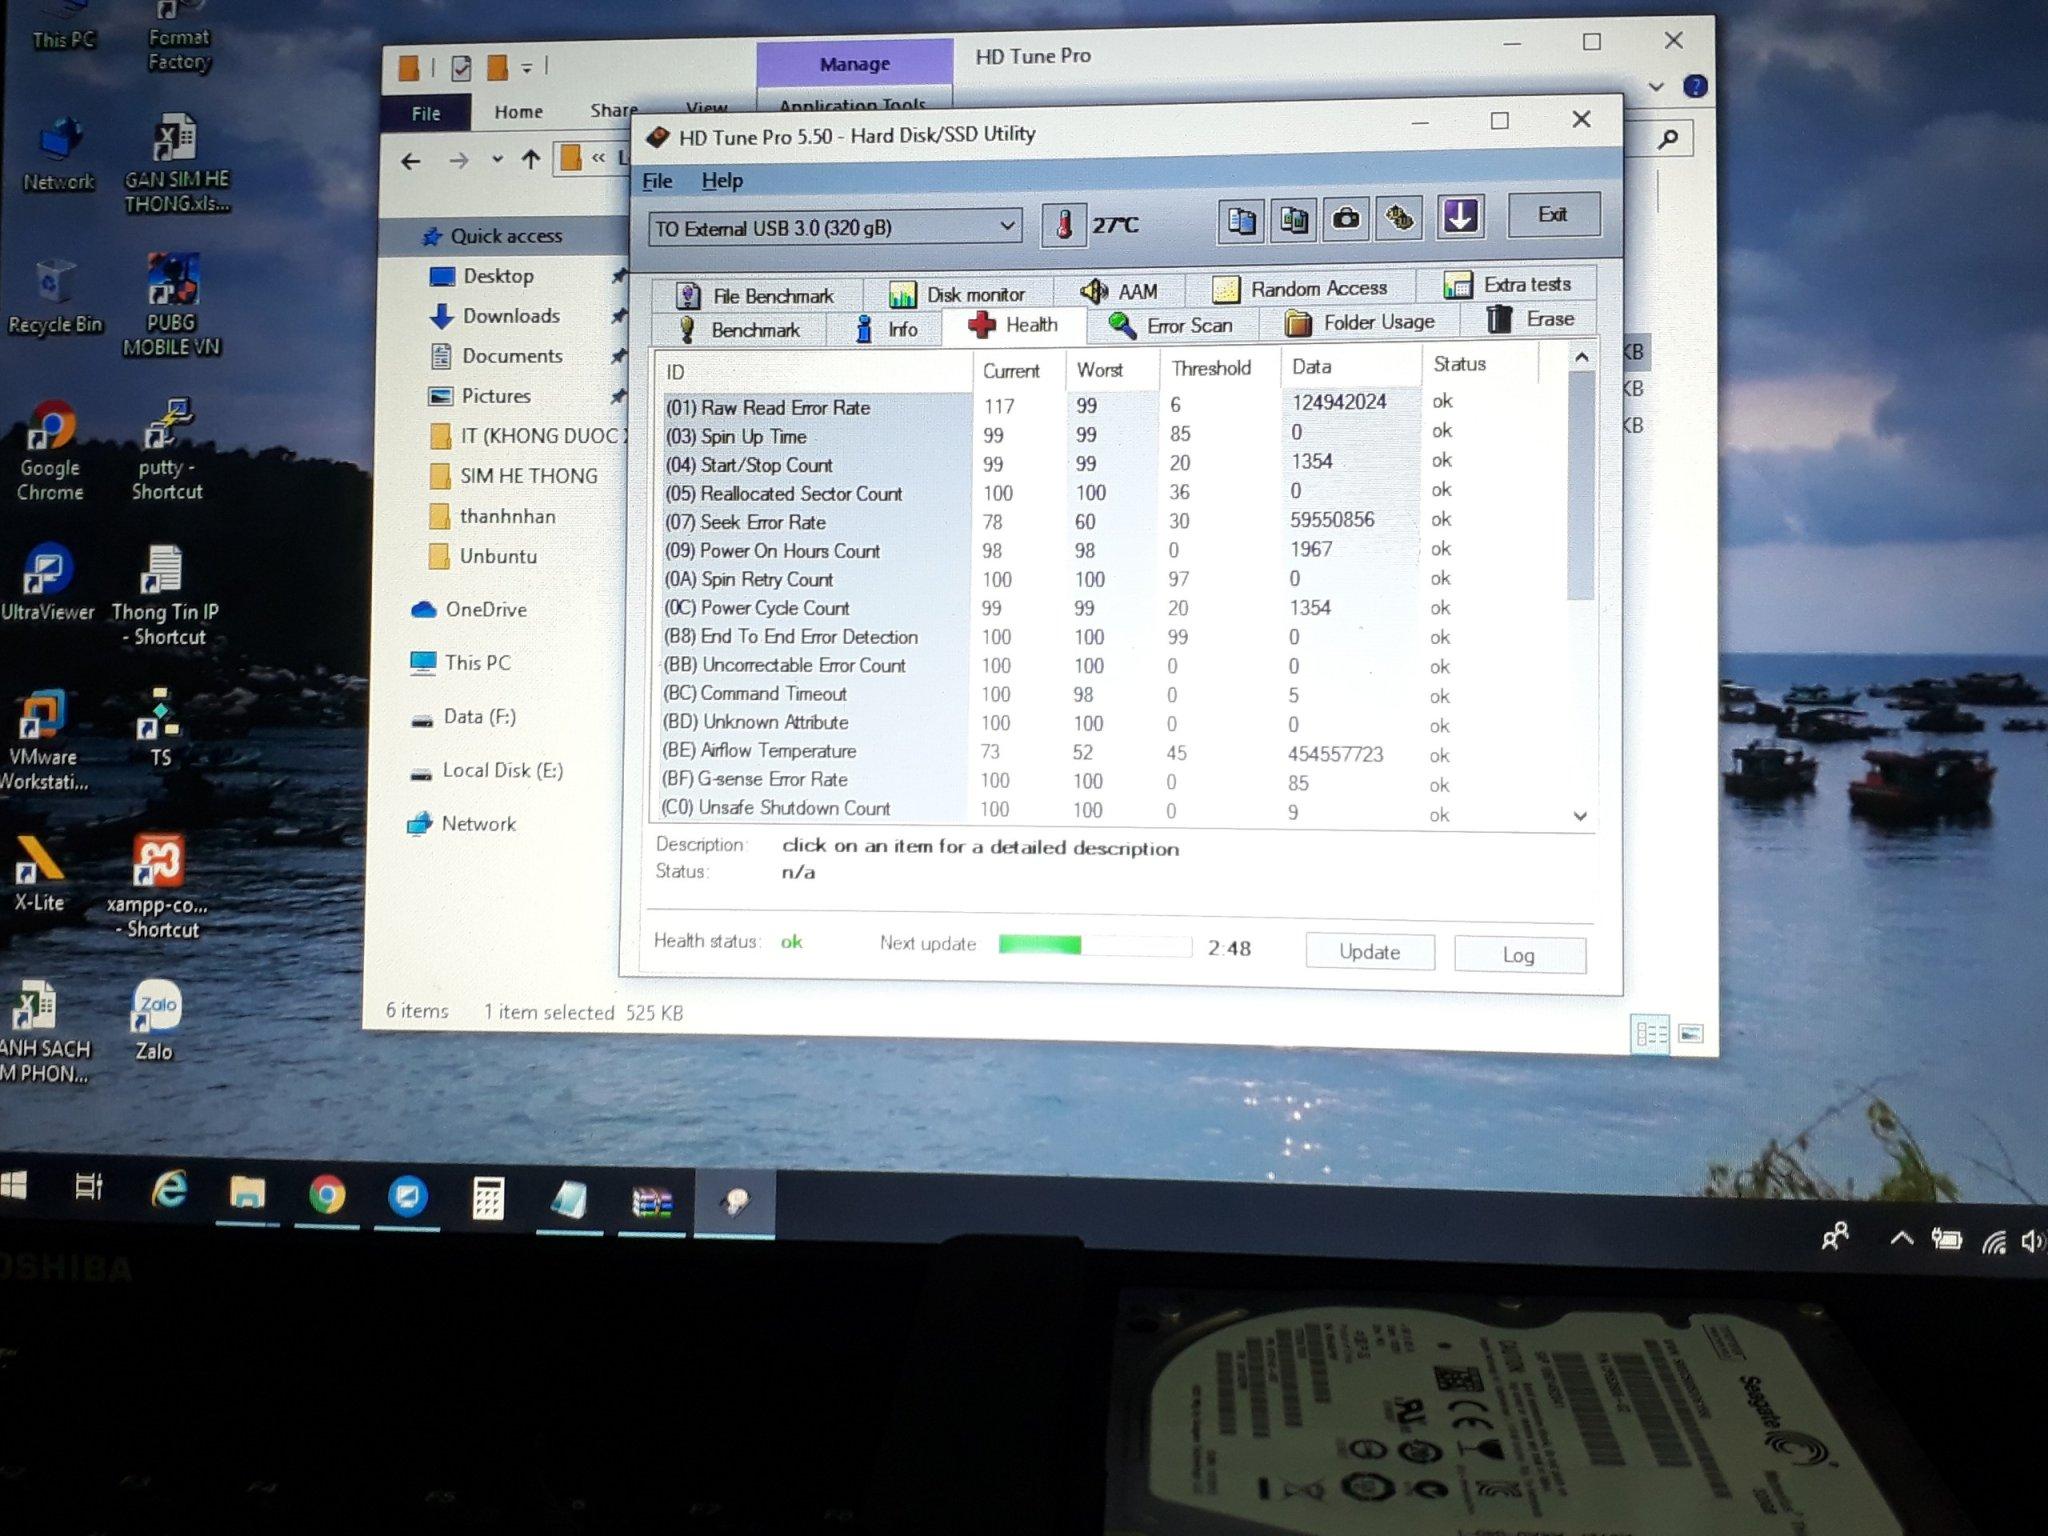This screenshot has width=2048, height=1536.
Task: Select the PUBG MOBILE VN desktop icon
Action: click(172, 305)
